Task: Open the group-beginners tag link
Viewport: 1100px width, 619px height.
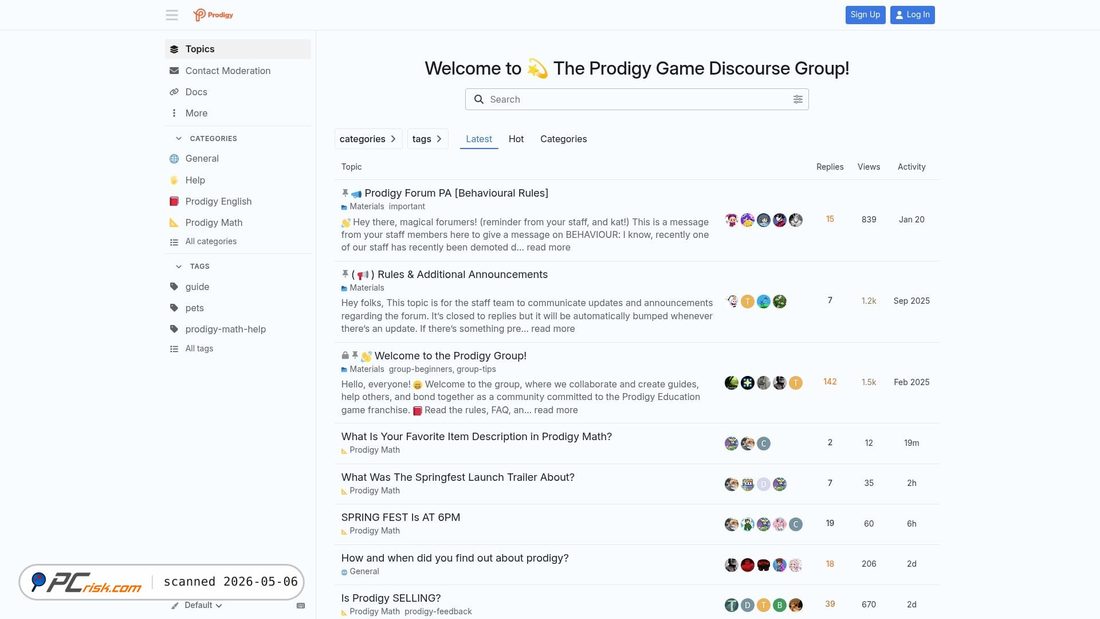Action: click(420, 369)
